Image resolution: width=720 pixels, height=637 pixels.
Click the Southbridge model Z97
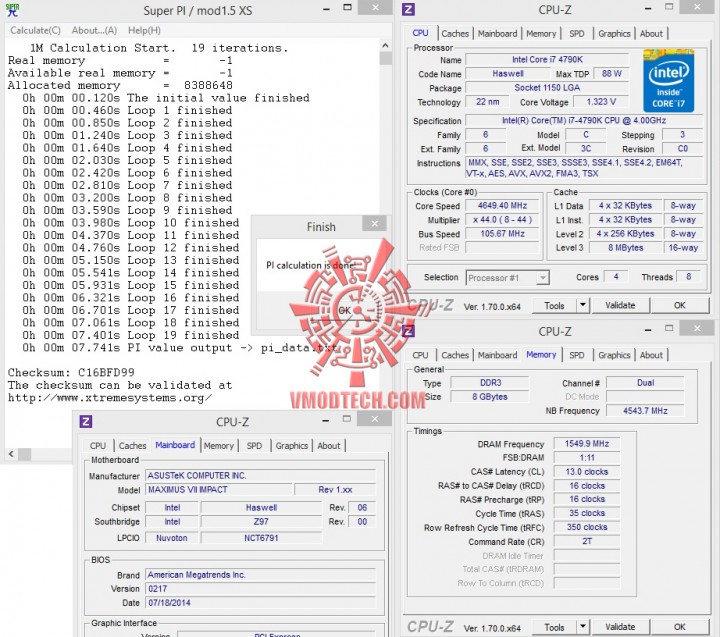pyautogui.click(x=261, y=522)
